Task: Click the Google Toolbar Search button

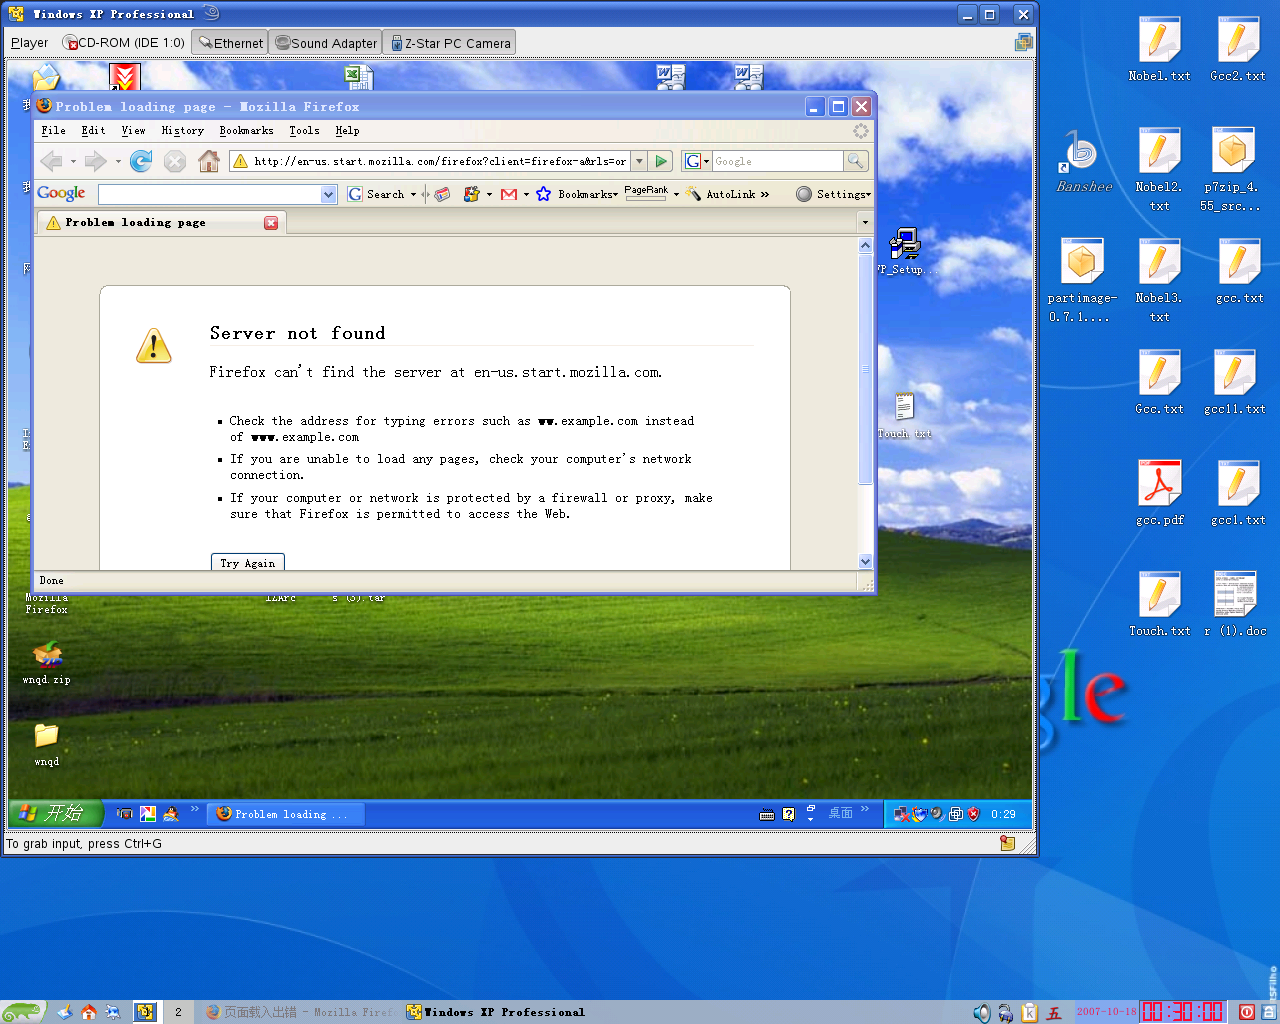Action: [x=376, y=194]
